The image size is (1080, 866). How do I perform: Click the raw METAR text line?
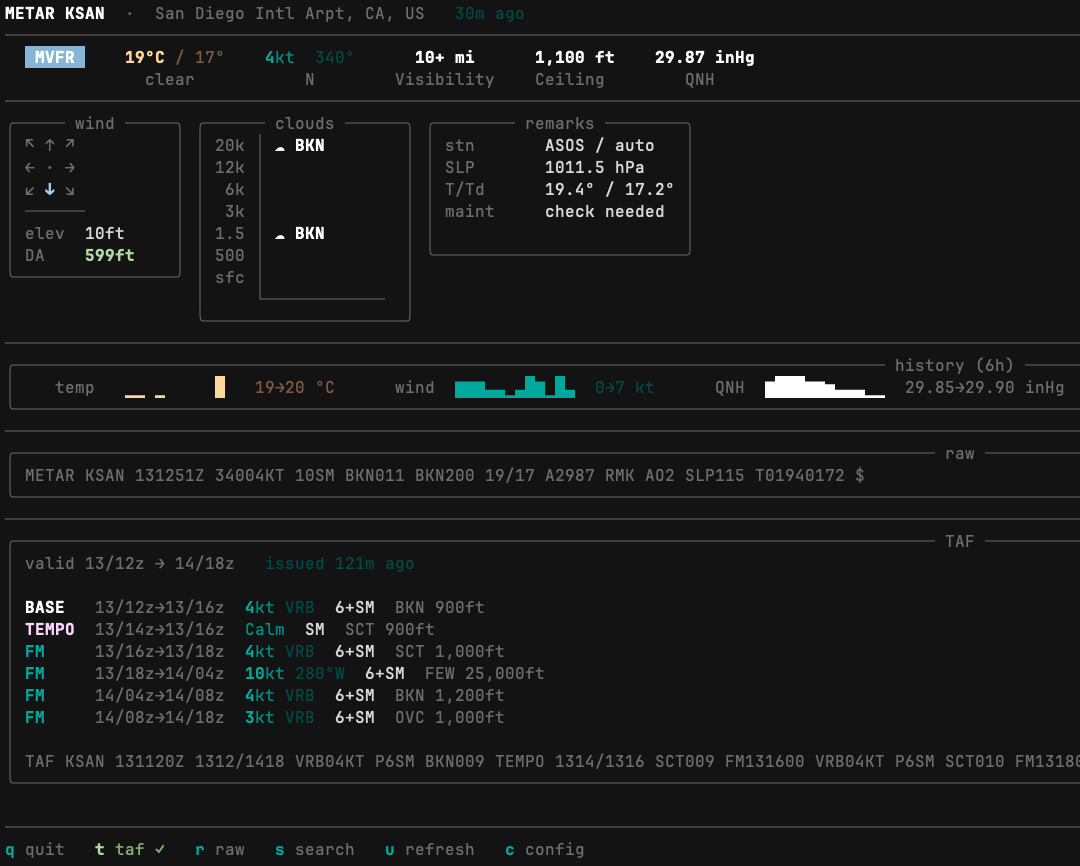click(444, 475)
